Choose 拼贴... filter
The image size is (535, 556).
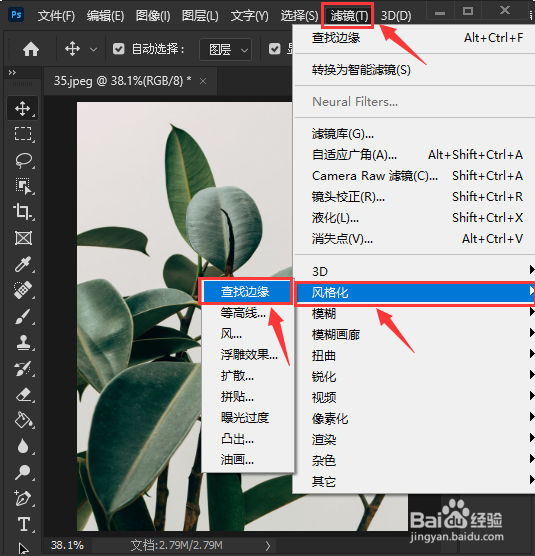(x=248, y=397)
